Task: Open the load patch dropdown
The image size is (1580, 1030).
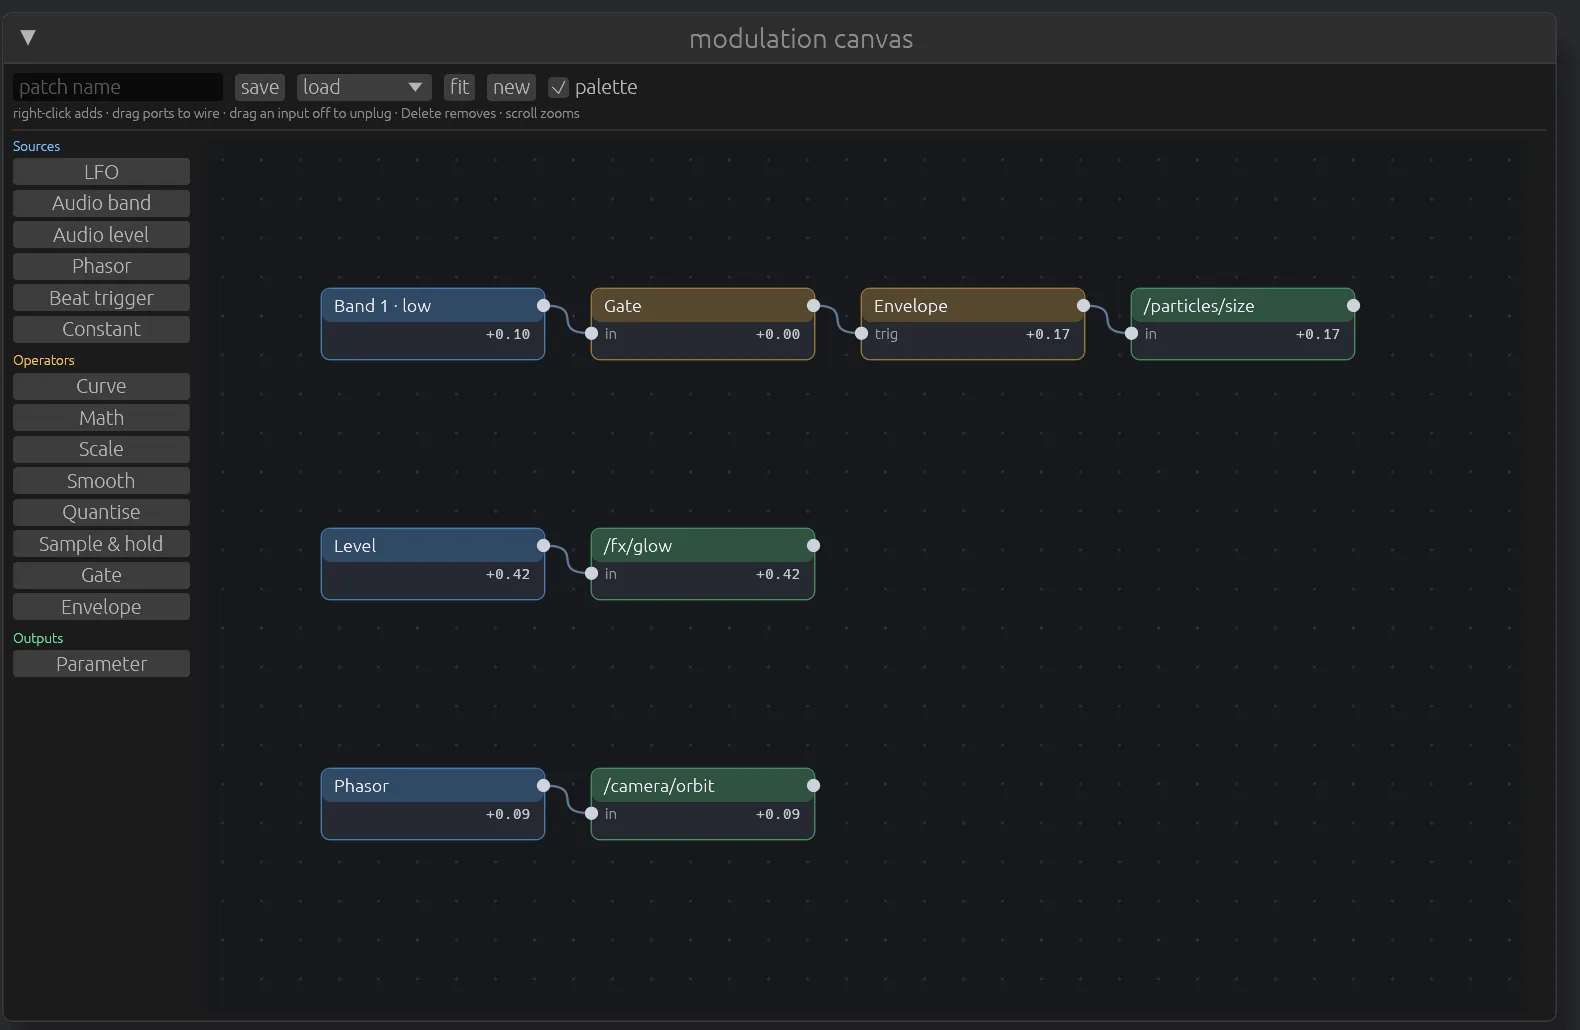Action: [x=364, y=87]
